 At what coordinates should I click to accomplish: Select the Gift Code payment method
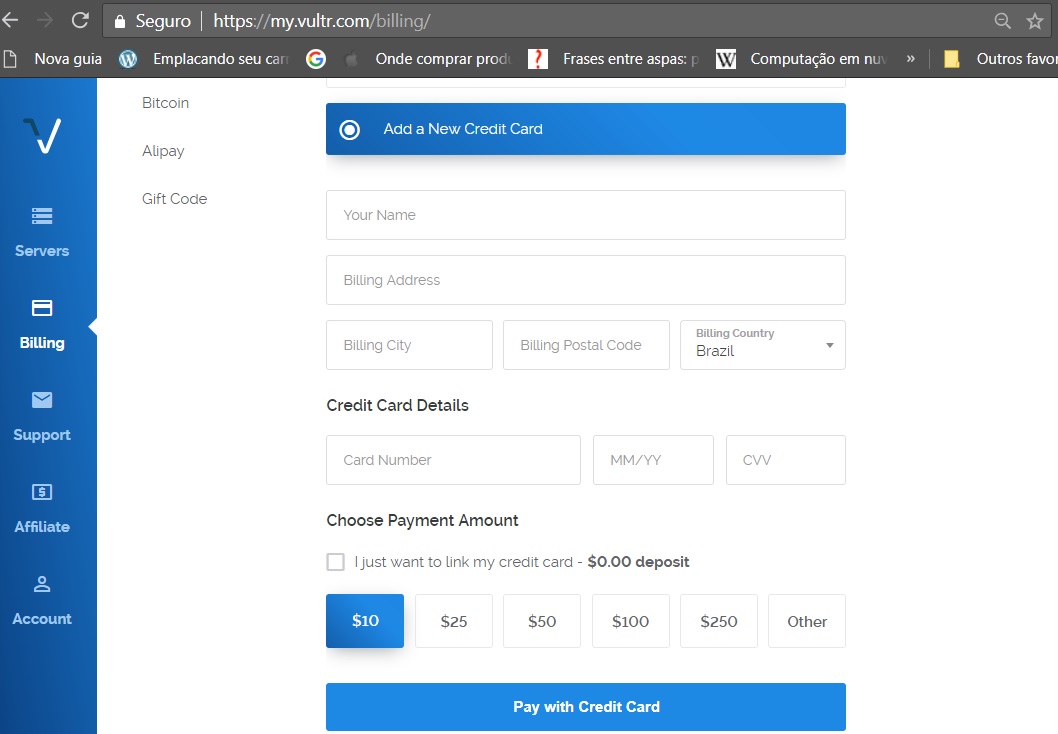click(174, 199)
